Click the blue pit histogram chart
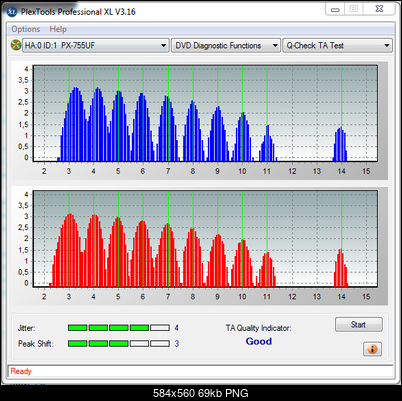The height and width of the screenshot is (401, 402). click(205, 113)
